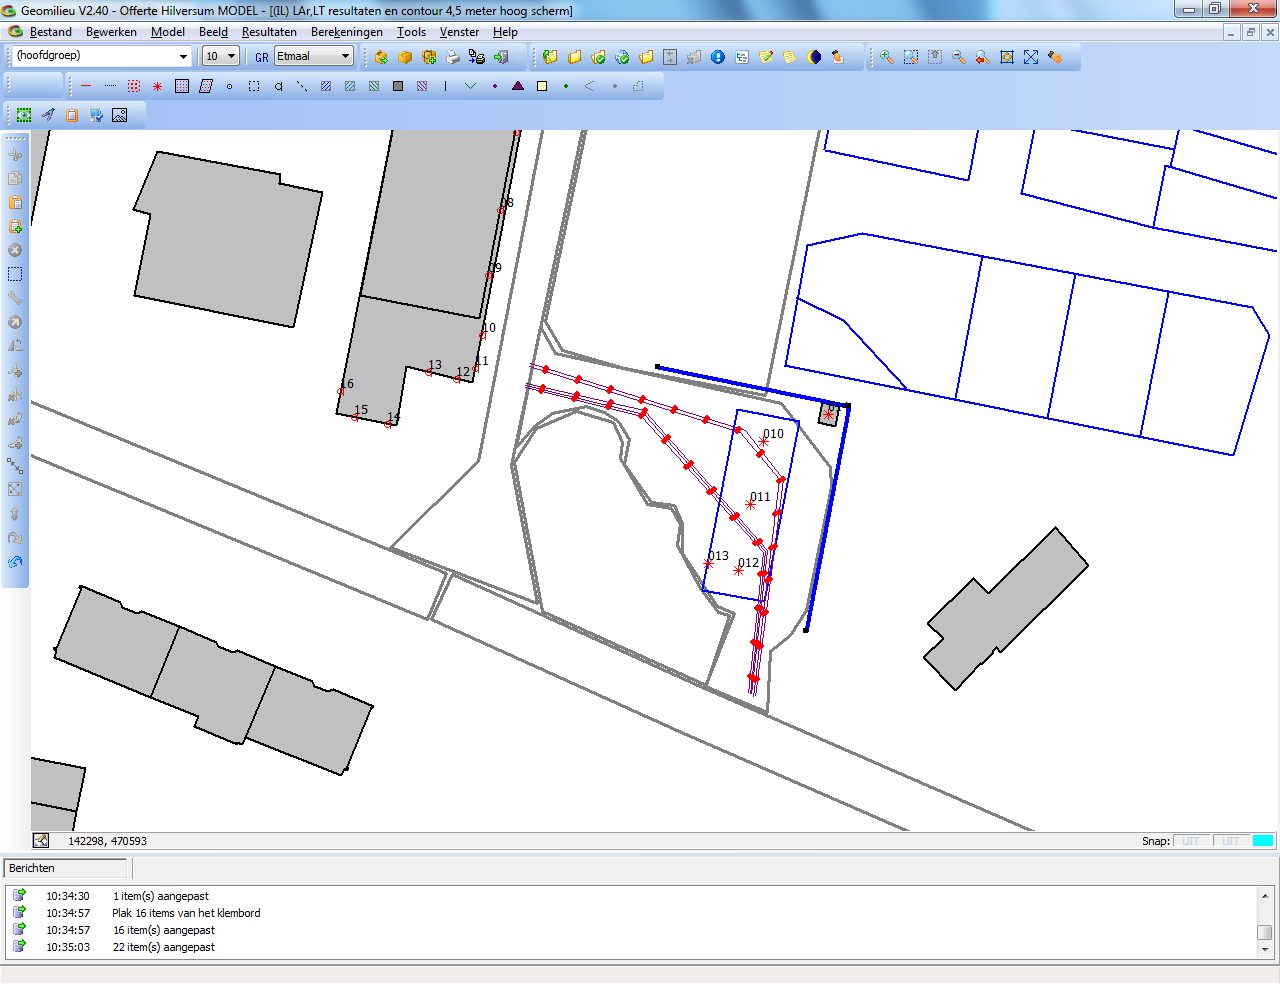1280x984 pixels.
Task: Click message log scrollbar up arrow
Action: point(1265,896)
